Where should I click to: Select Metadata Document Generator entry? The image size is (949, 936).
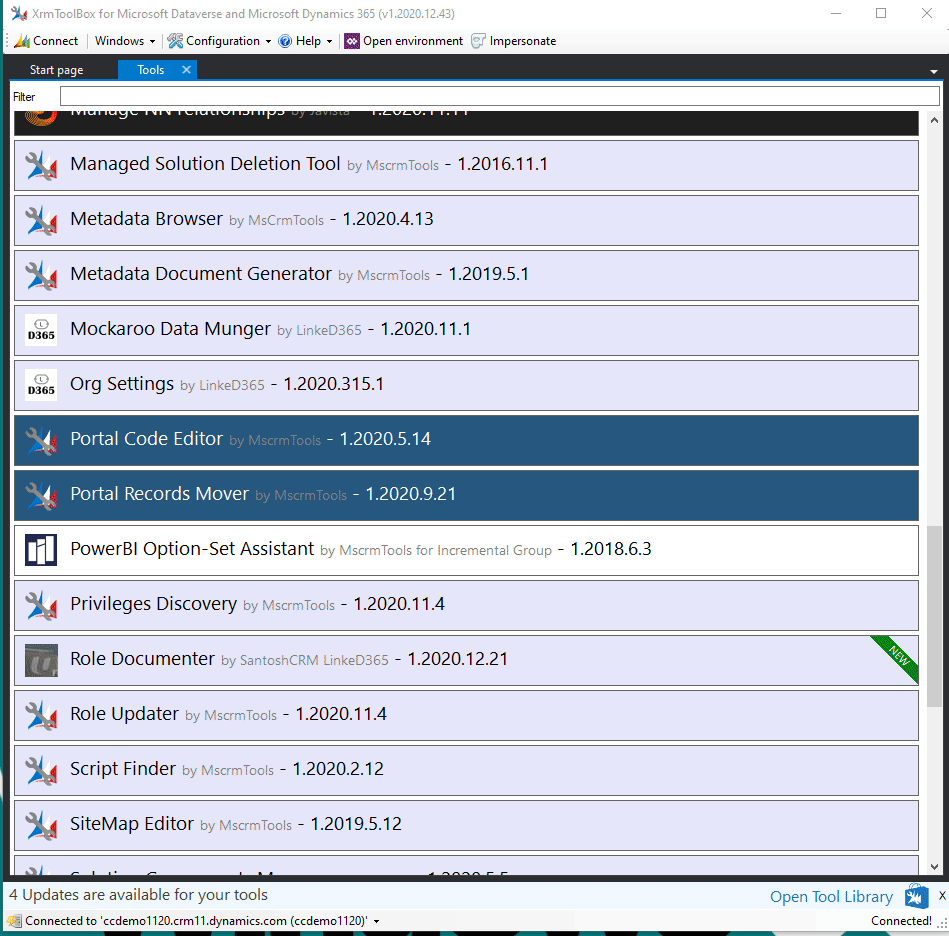point(466,275)
